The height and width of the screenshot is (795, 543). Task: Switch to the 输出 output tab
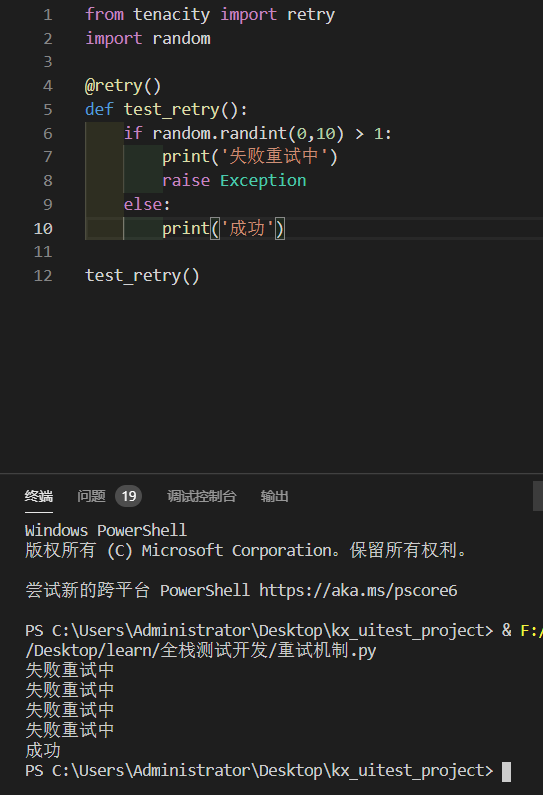274,496
